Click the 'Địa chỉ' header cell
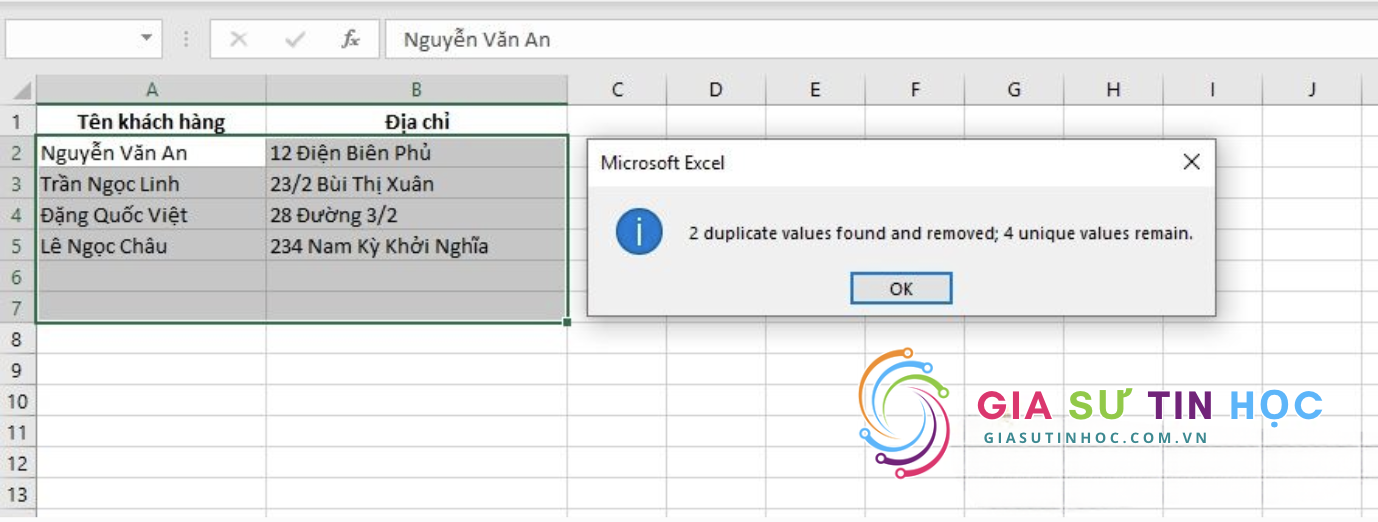 click(417, 122)
